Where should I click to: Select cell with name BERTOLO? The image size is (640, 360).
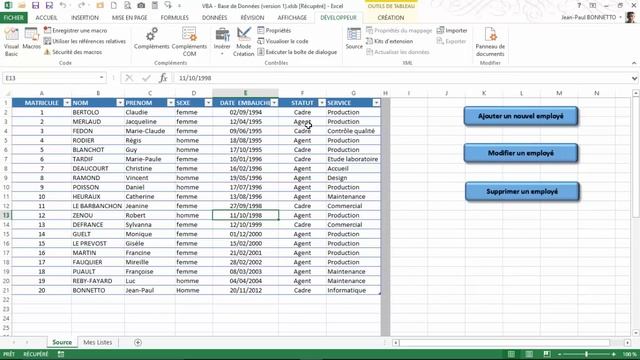98,112
